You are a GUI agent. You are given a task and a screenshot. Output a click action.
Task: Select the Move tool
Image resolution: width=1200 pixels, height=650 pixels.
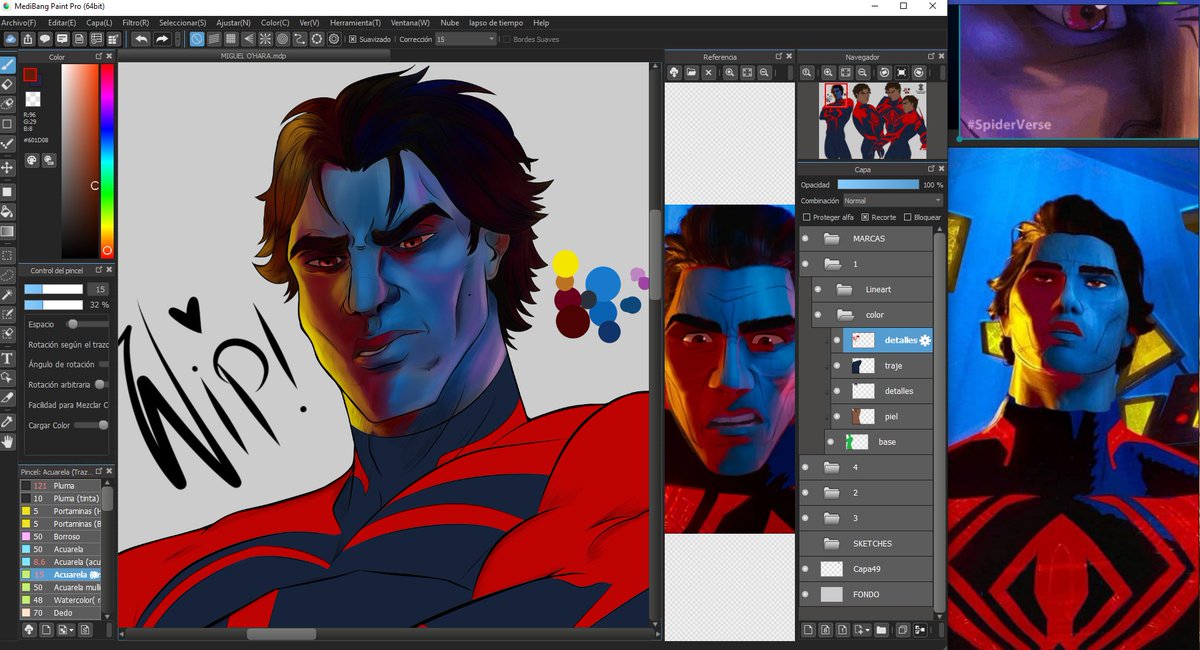pos(8,167)
